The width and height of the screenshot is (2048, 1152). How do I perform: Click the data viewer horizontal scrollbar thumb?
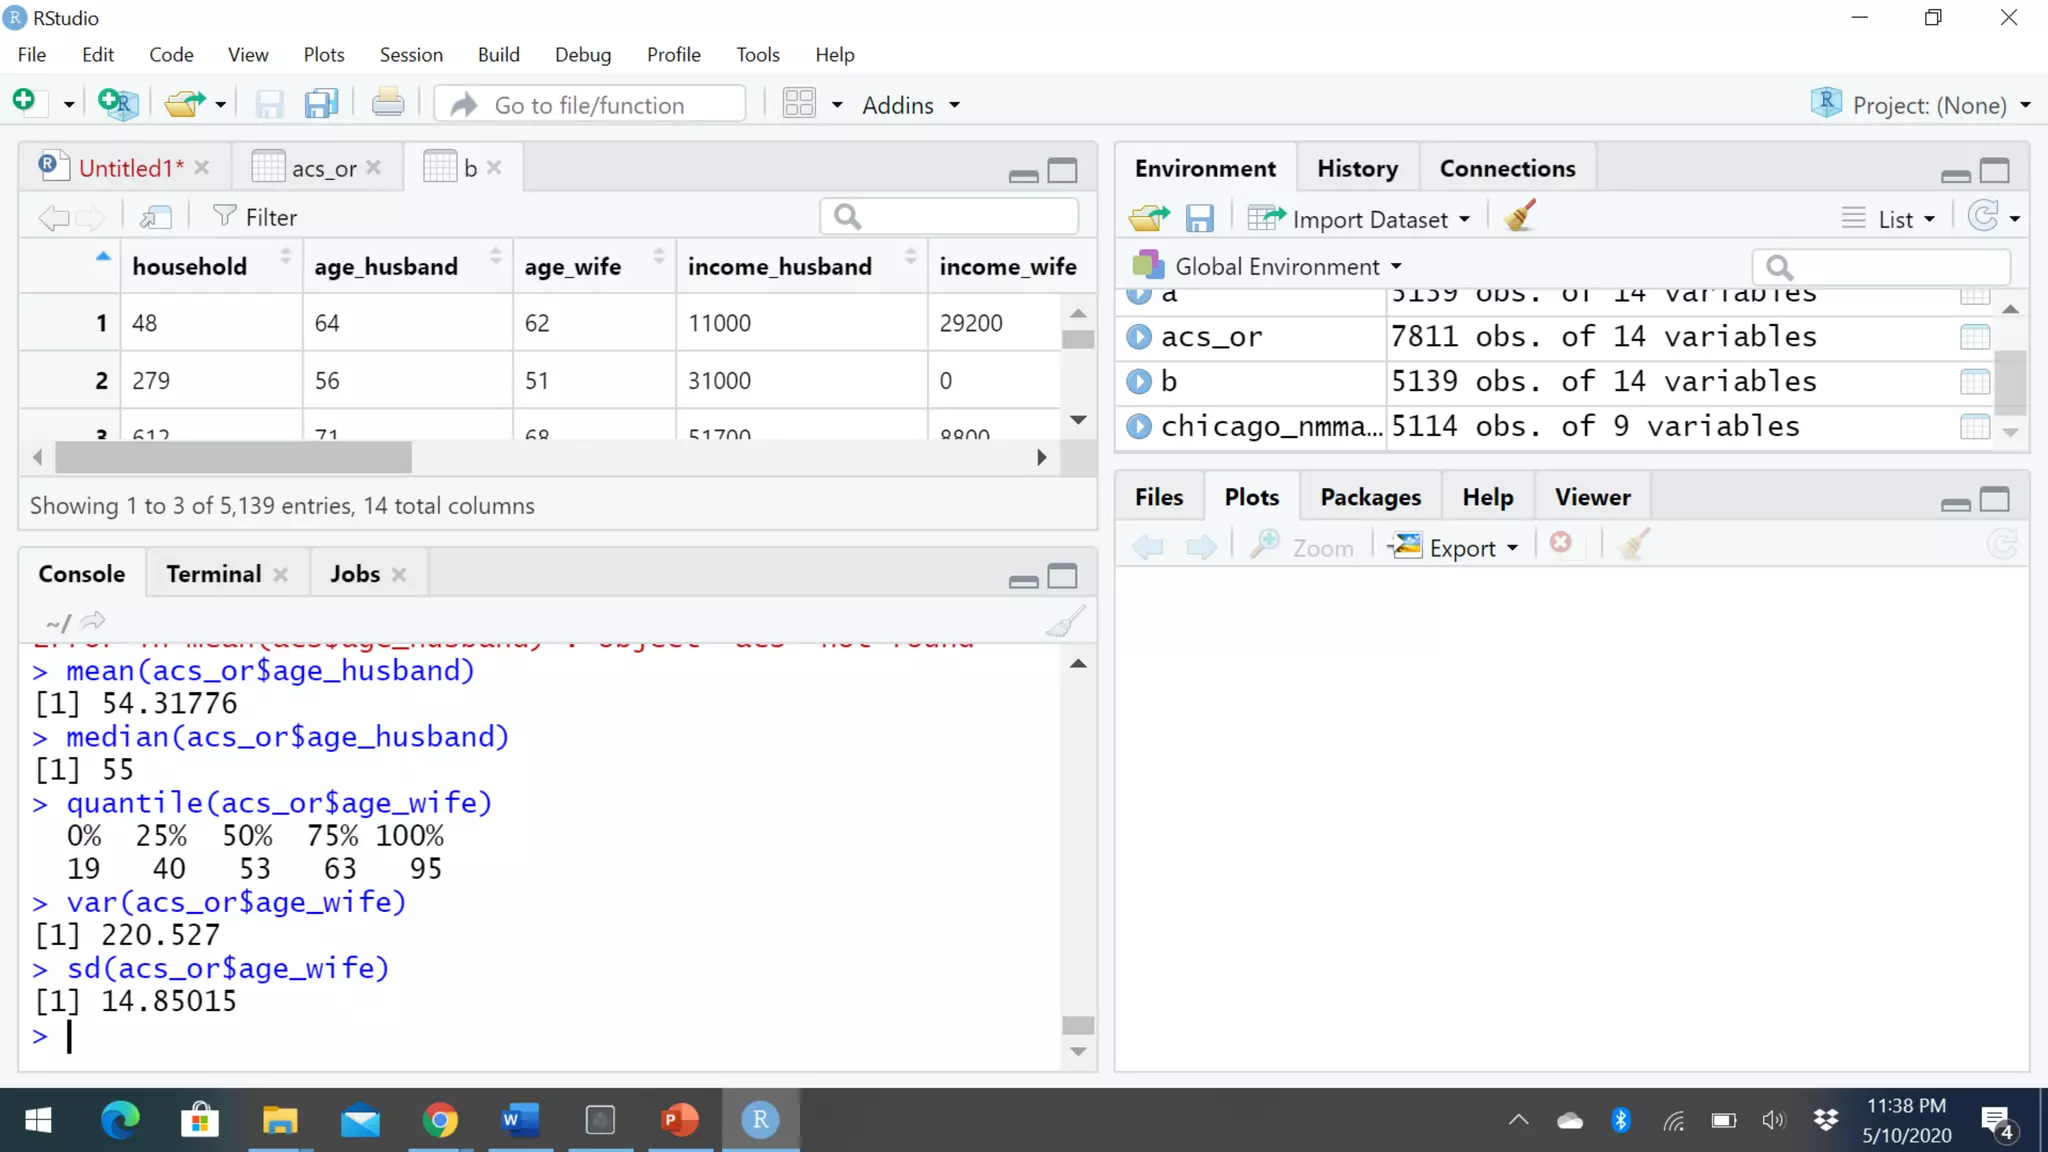[233, 458]
